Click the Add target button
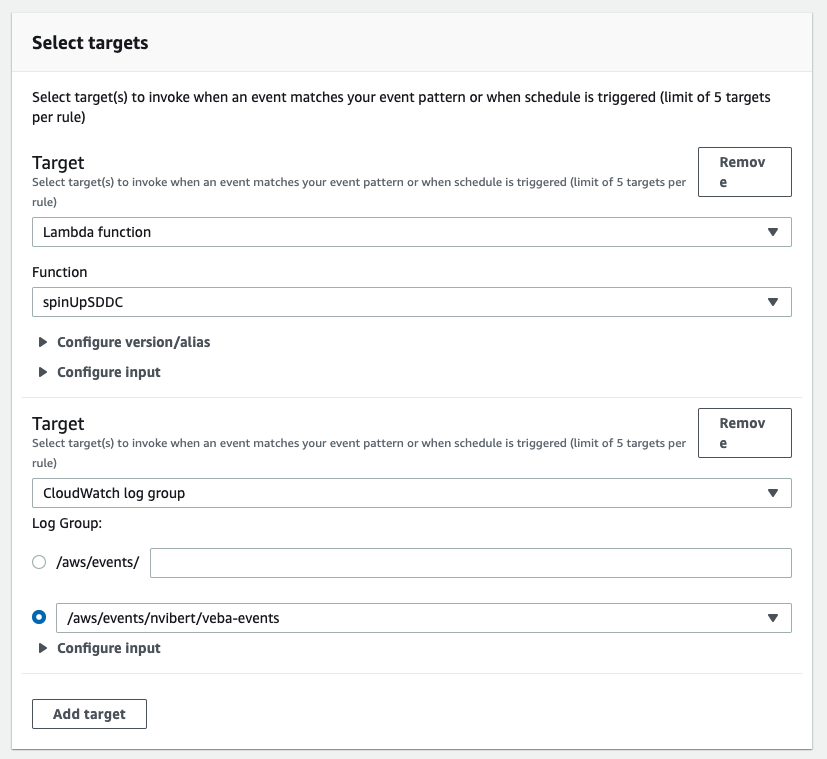 point(89,714)
